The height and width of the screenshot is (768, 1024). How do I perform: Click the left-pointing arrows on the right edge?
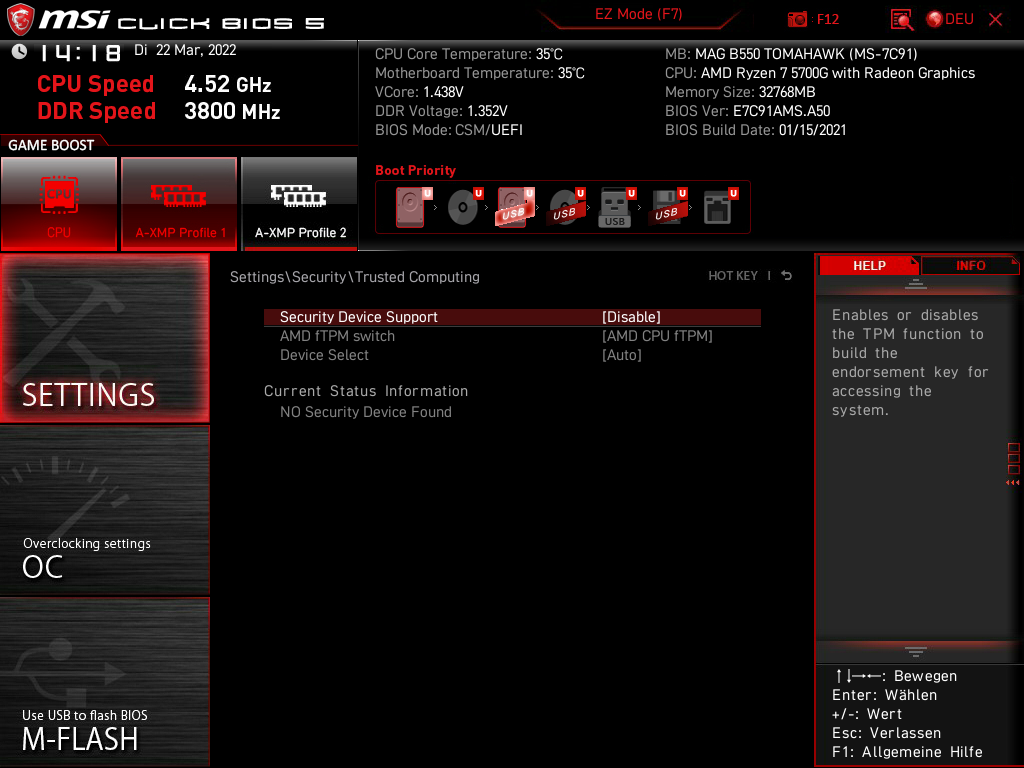tap(1012, 483)
